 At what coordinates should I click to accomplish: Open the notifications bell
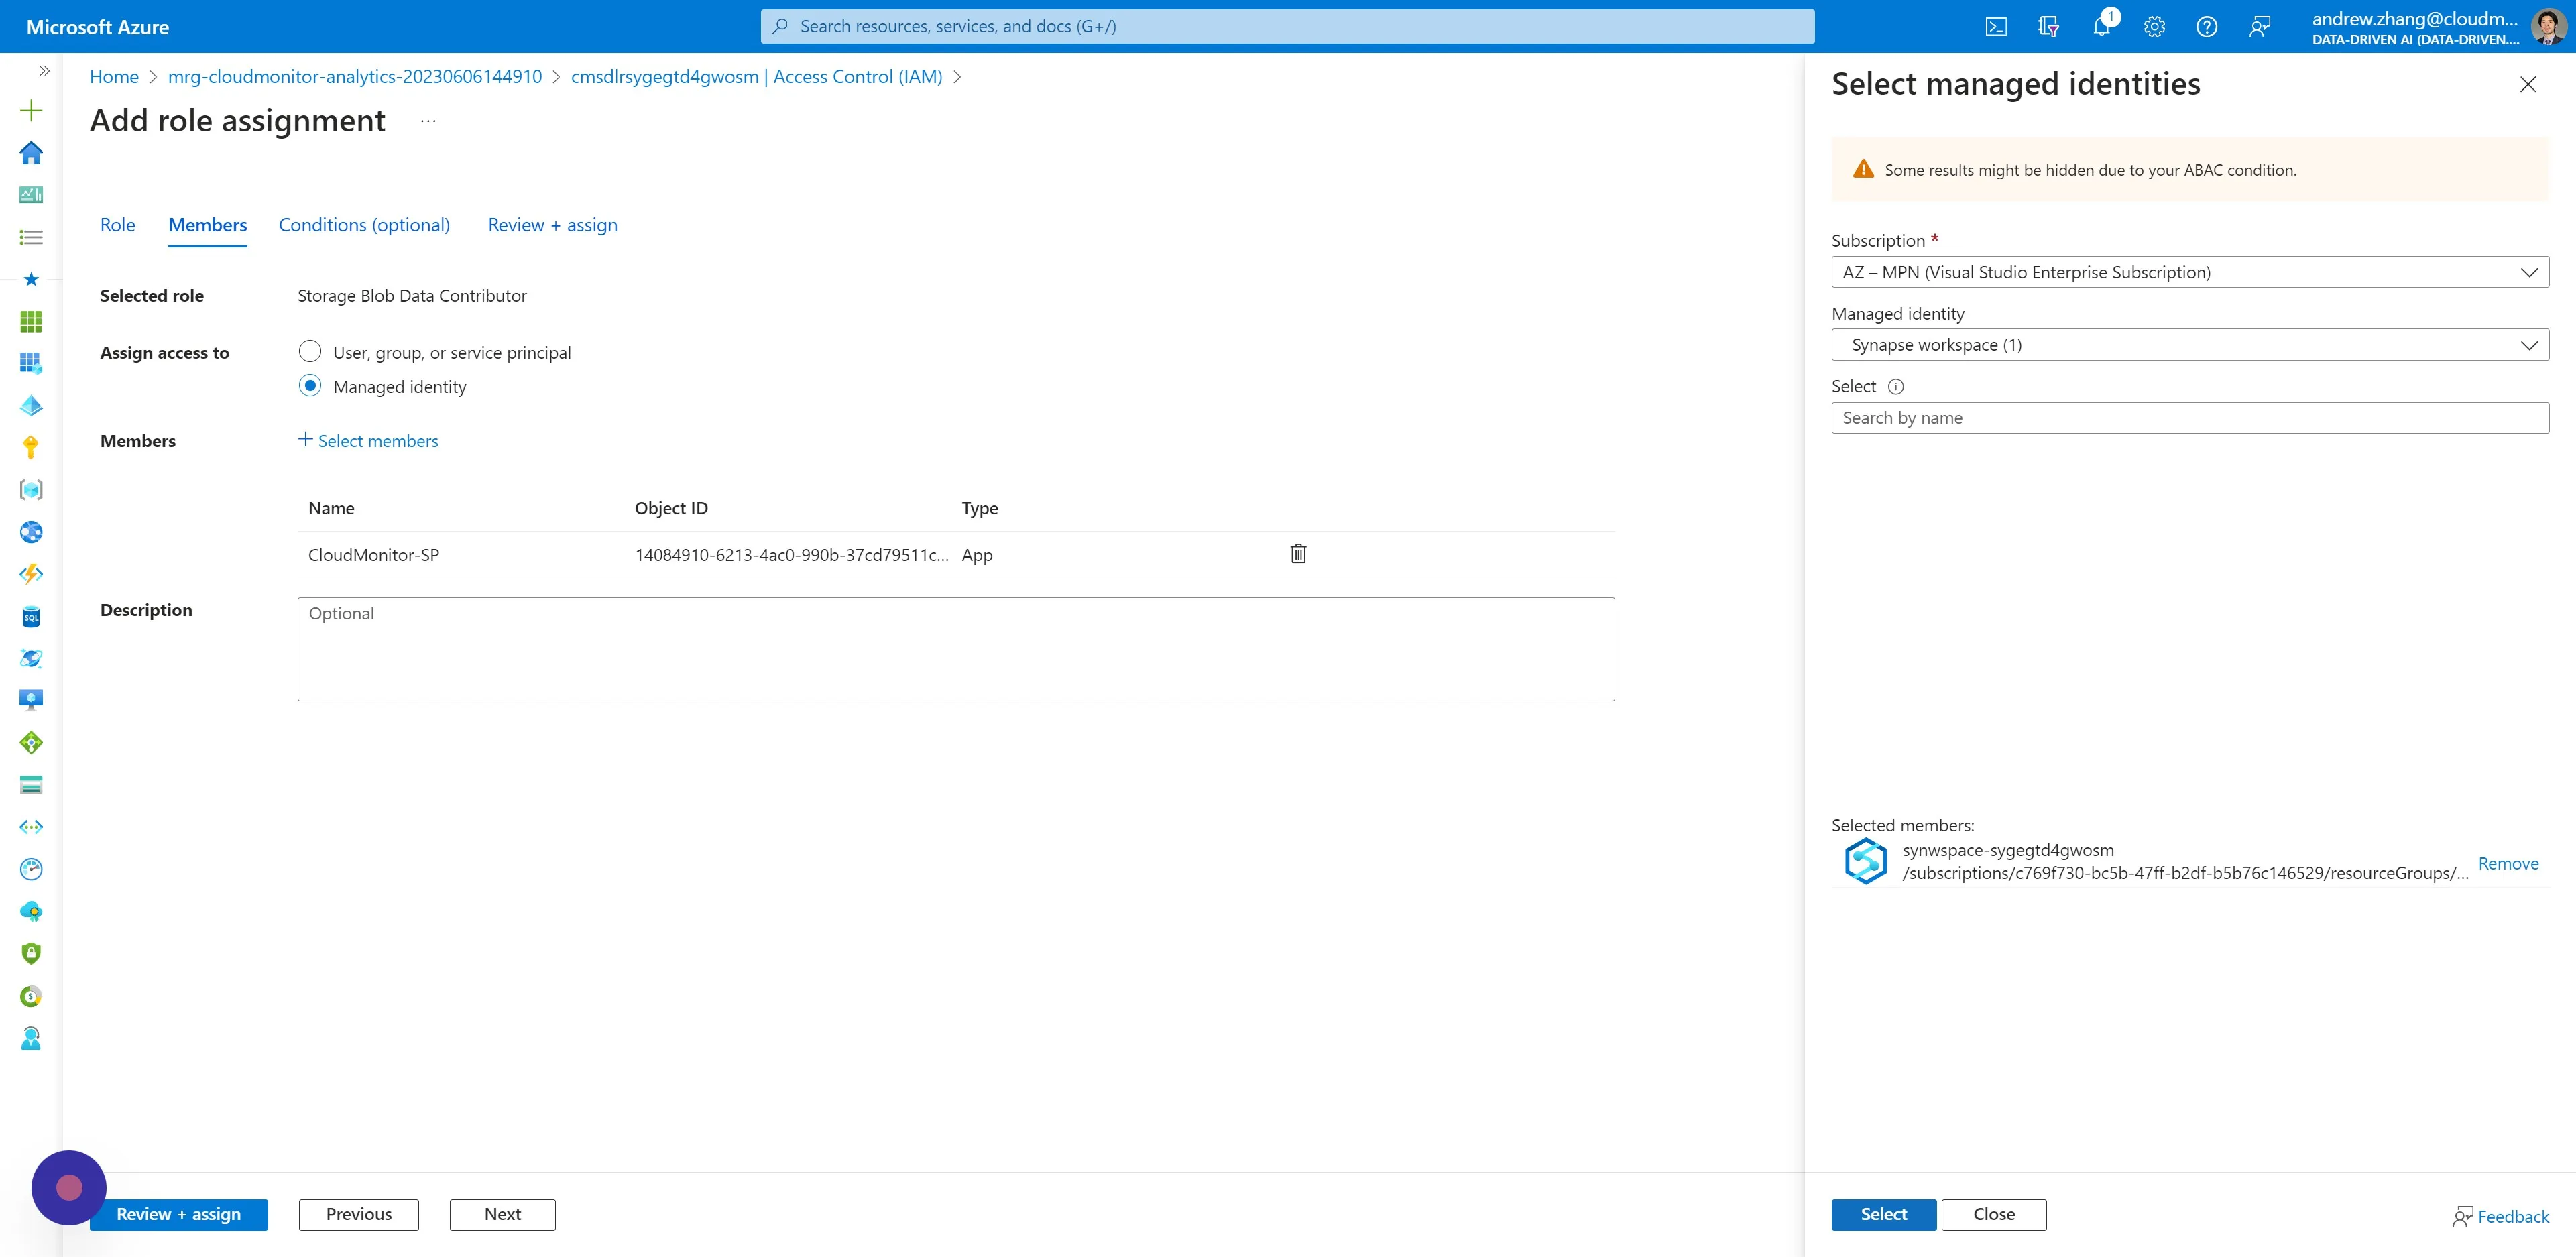(x=2102, y=27)
